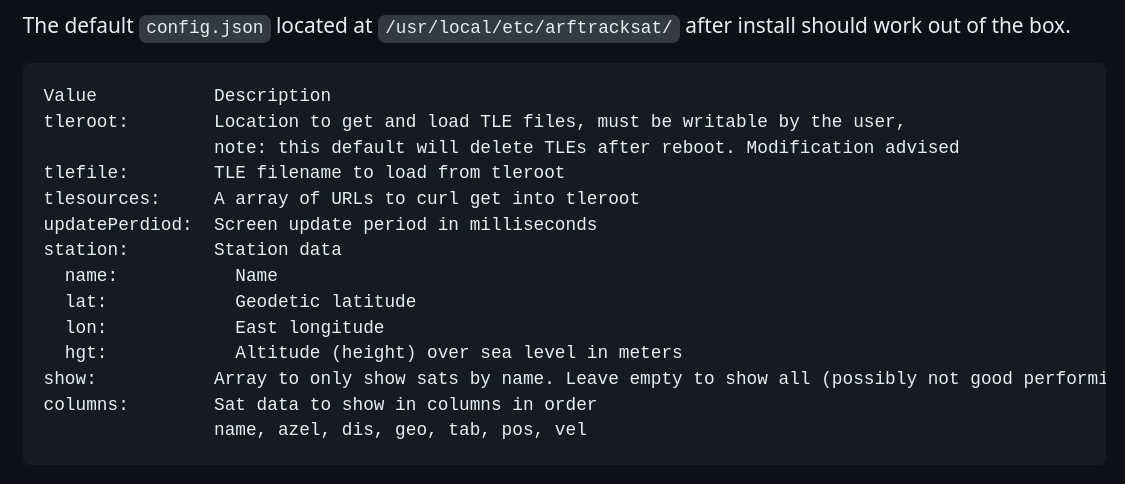Click the 'lon:' key text
This screenshot has height=484, width=1125.
click(86, 328)
